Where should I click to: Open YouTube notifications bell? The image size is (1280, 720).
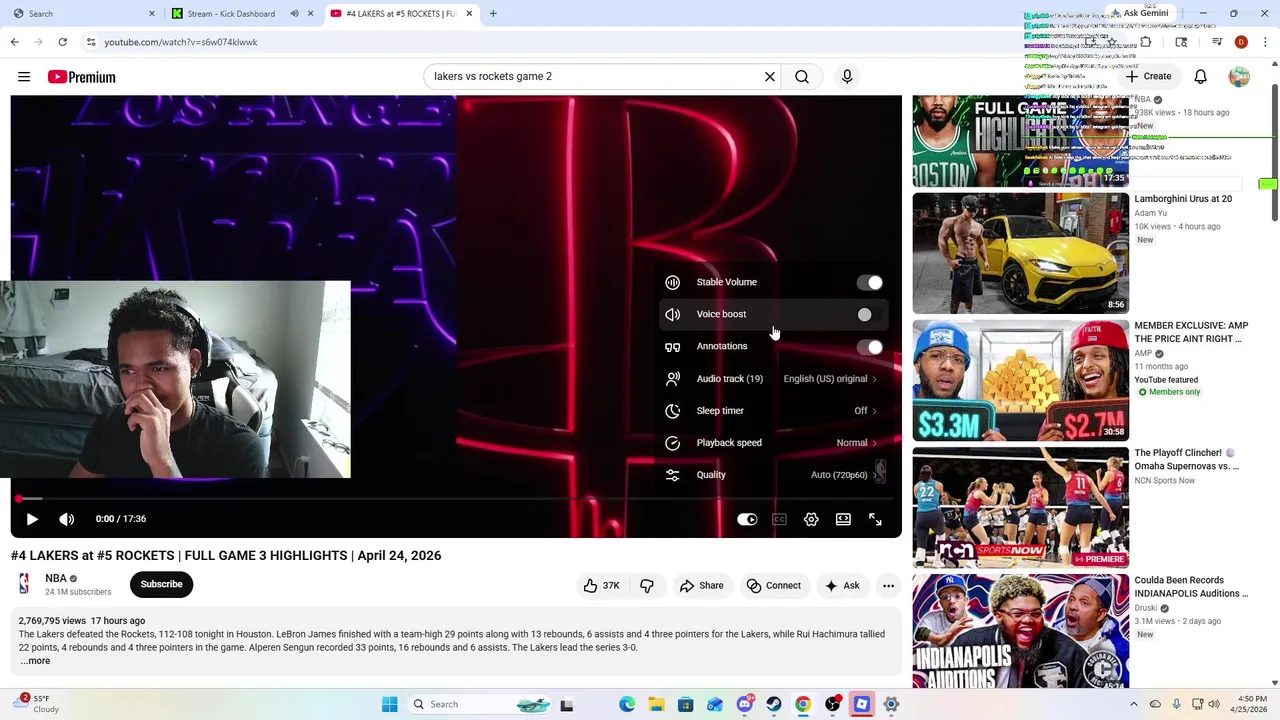click(x=1201, y=77)
